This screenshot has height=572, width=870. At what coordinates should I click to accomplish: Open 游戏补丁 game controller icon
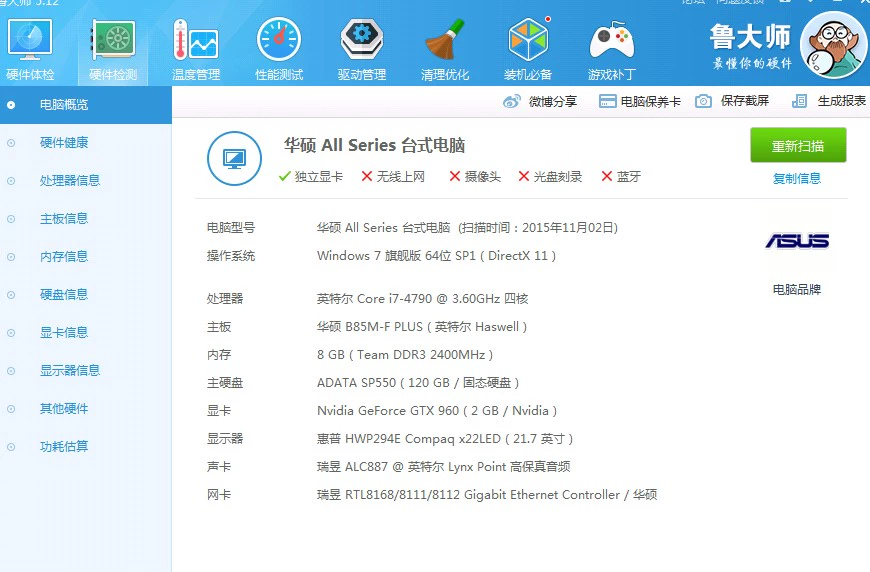pos(611,49)
